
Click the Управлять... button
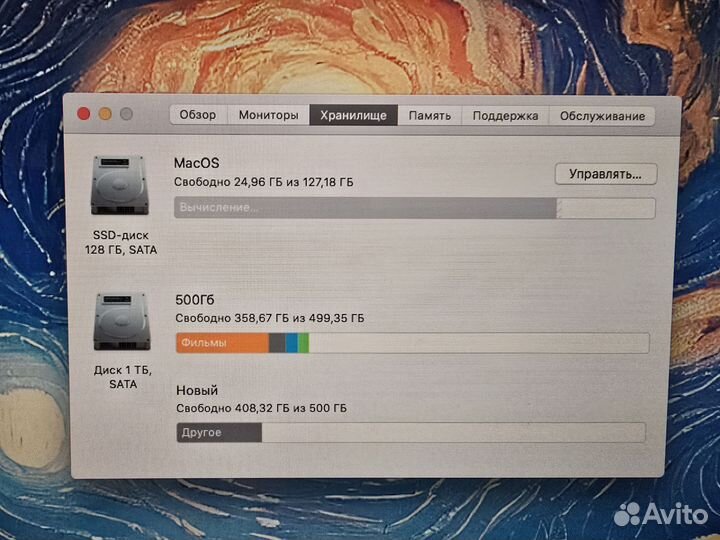(x=605, y=174)
